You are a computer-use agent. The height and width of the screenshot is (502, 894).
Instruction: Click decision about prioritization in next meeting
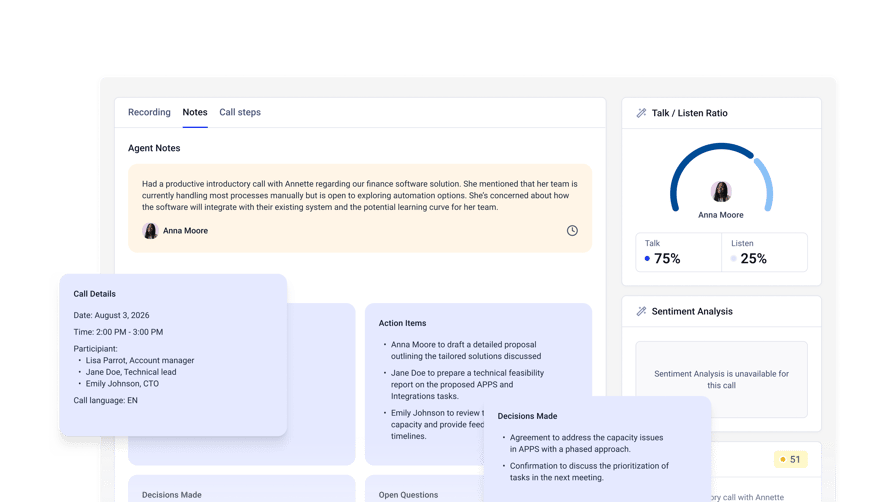point(589,472)
